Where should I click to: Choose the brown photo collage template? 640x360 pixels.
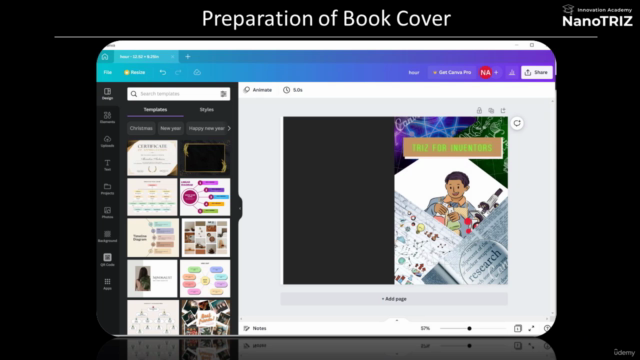[205, 237]
